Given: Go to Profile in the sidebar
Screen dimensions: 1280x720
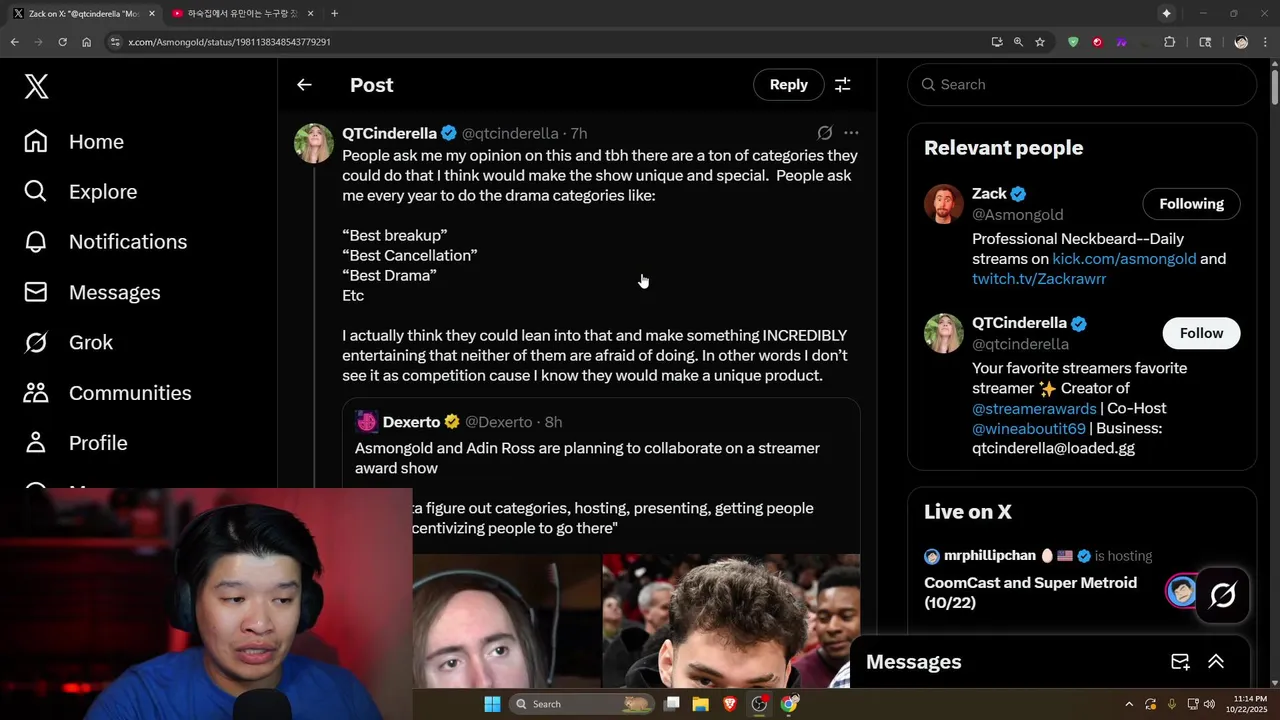Looking at the screenshot, I should [75, 443].
